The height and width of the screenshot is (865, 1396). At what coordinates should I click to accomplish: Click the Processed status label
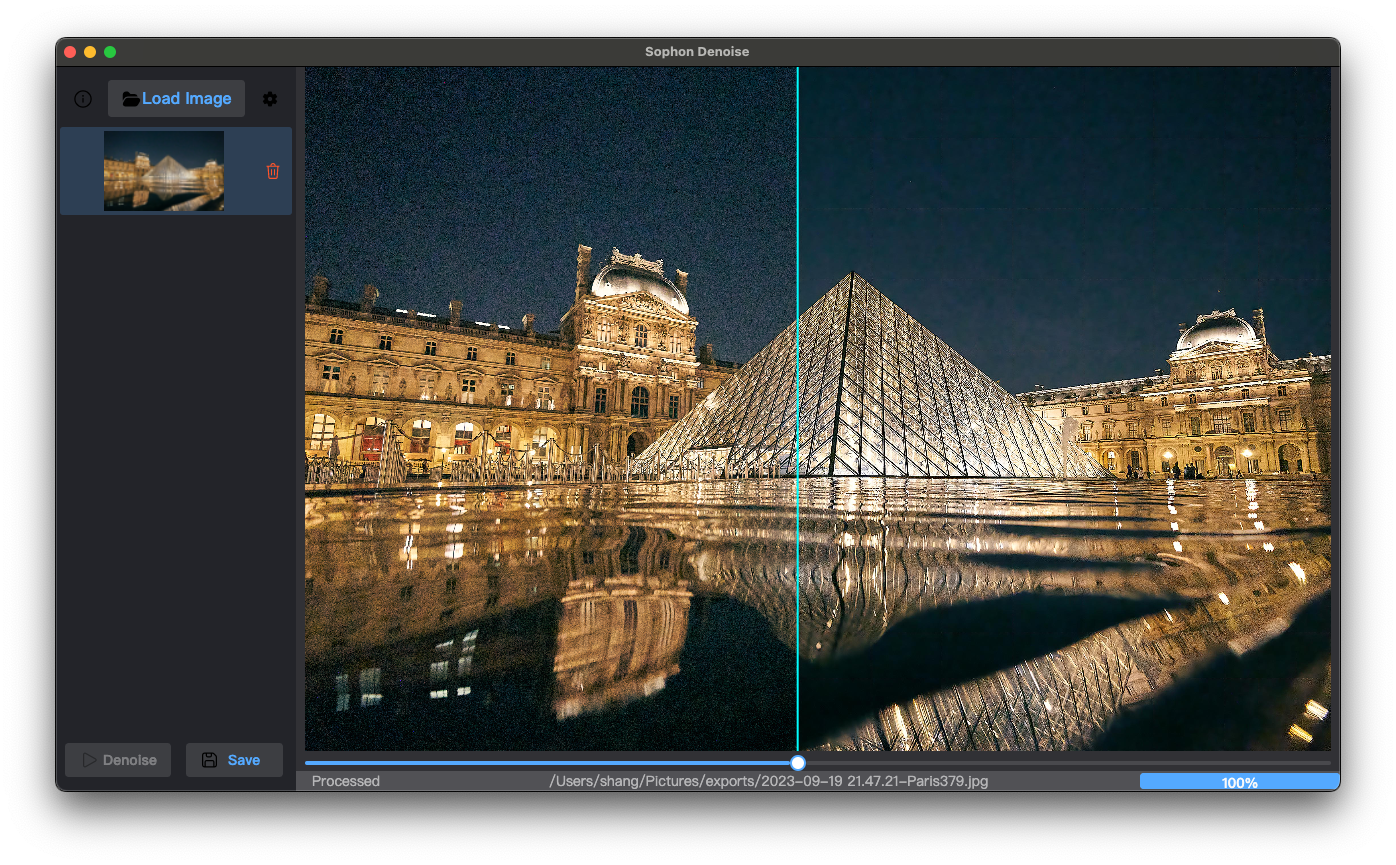(x=345, y=781)
